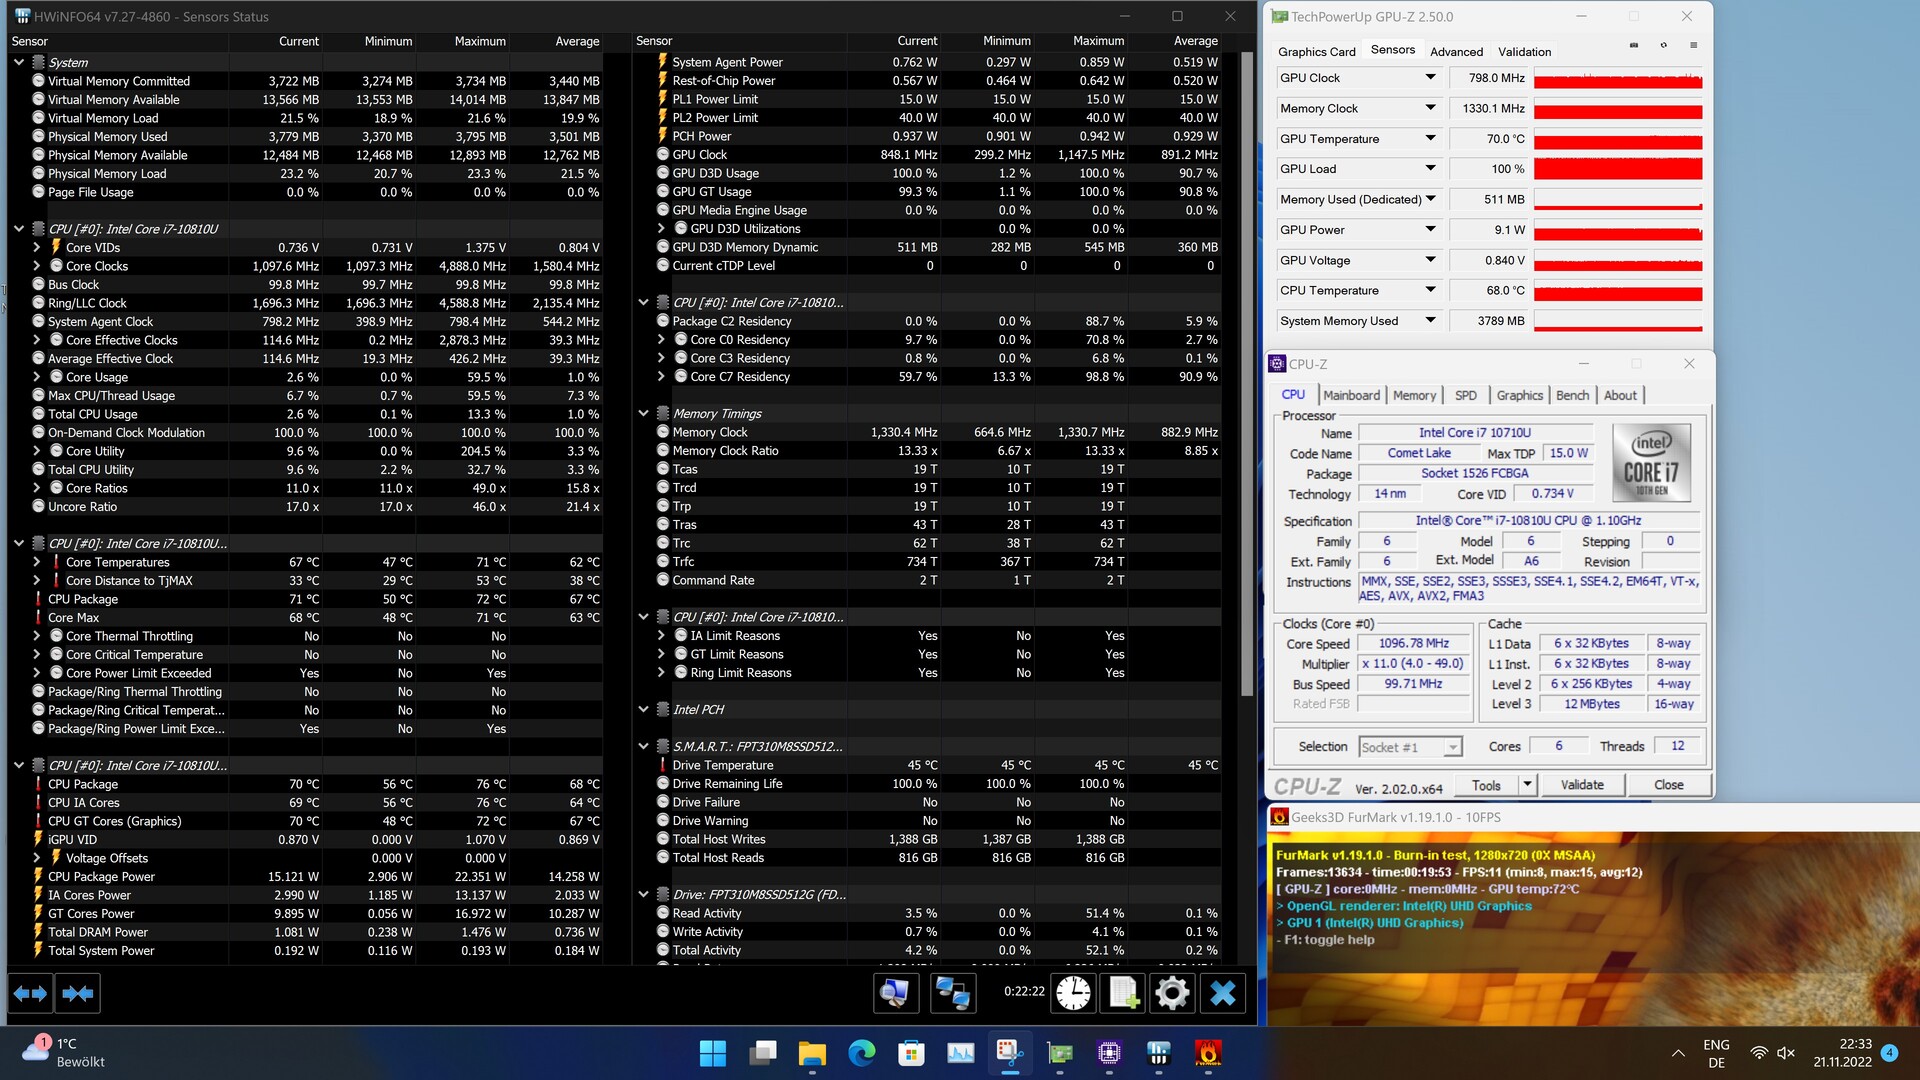Switch to the Mainboard tab in CPU-Z
Image resolution: width=1920 pixels, height=1080 pixels.
click(1351, 395)
